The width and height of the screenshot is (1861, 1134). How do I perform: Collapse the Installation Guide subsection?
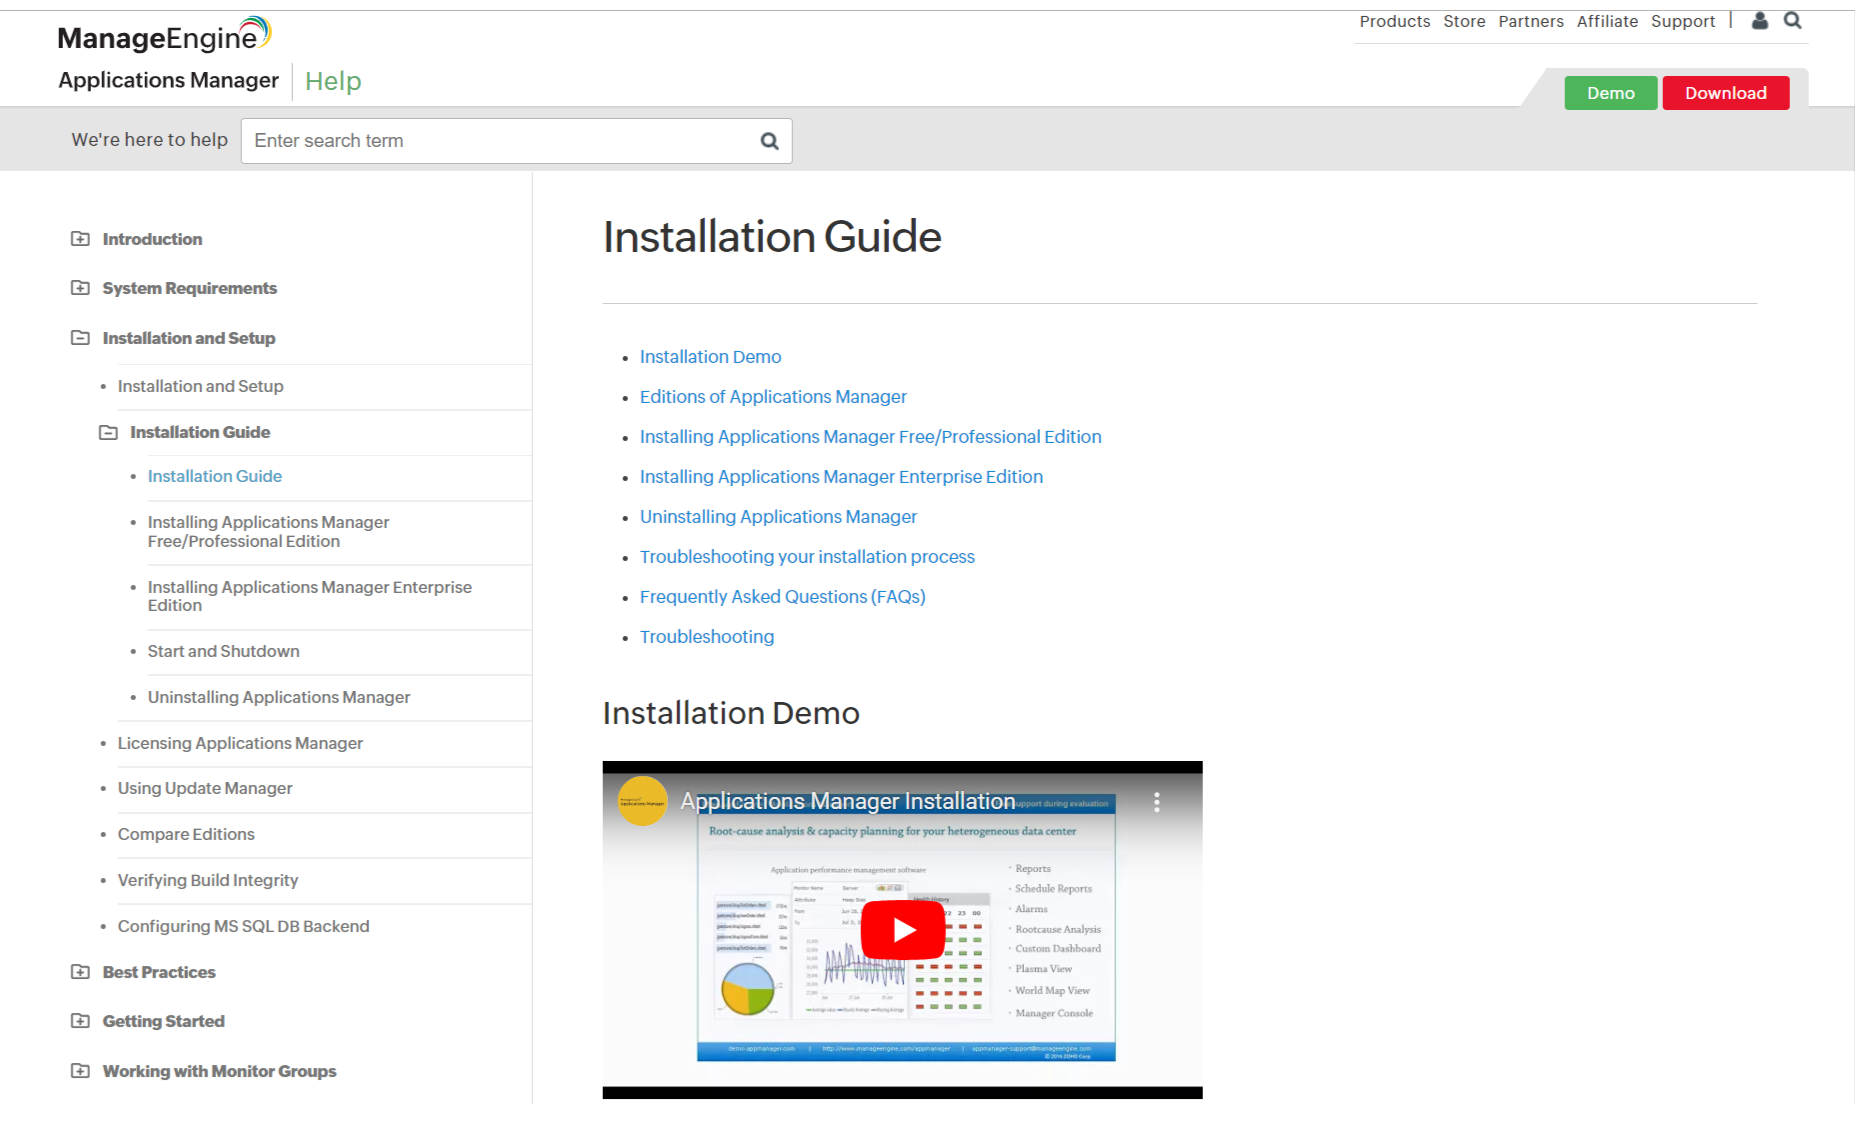(108, 432)
